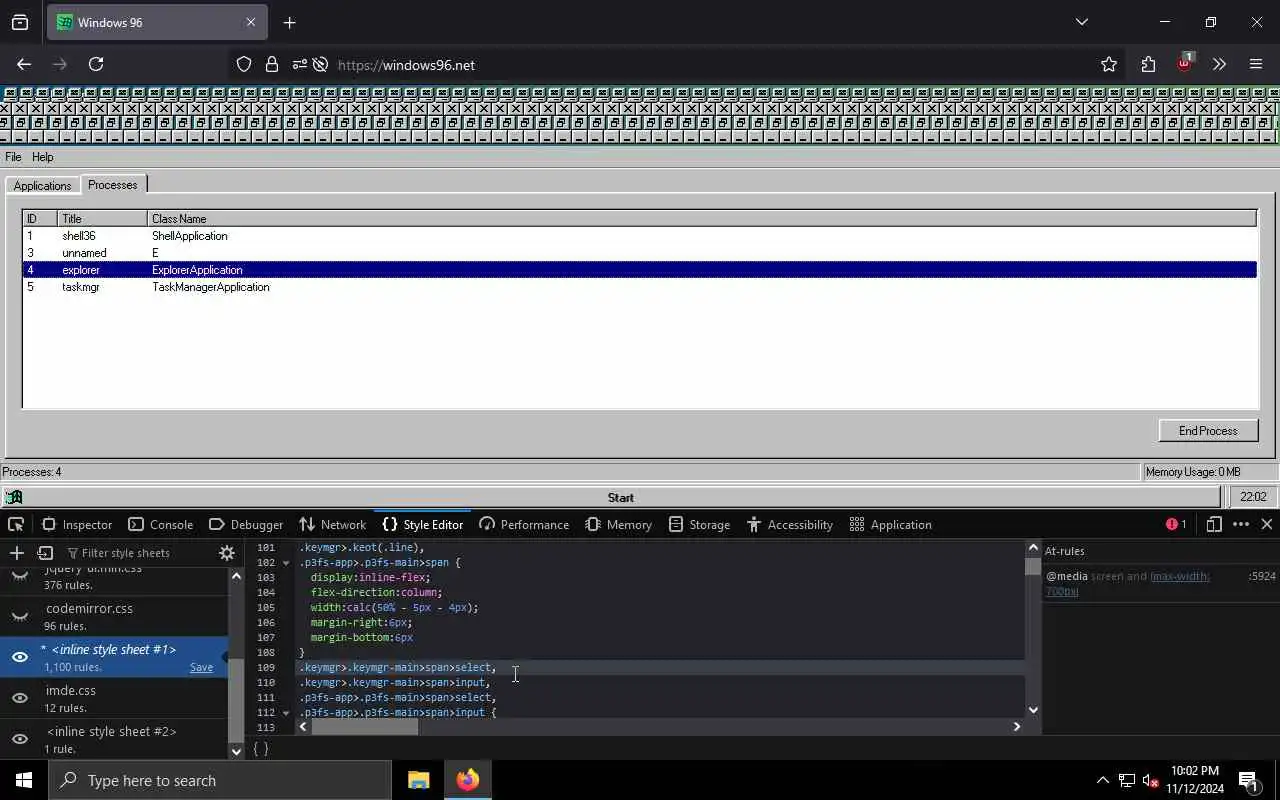
Task: Click the red error count badge
Action: coord(1176,524)
